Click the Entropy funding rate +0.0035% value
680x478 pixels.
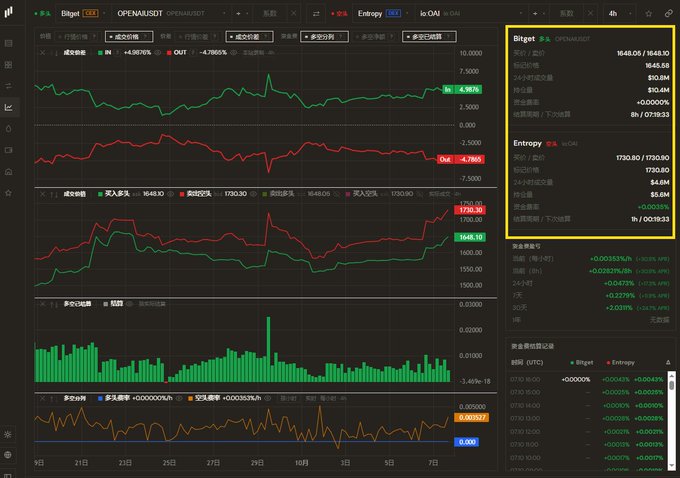point(653,207)
